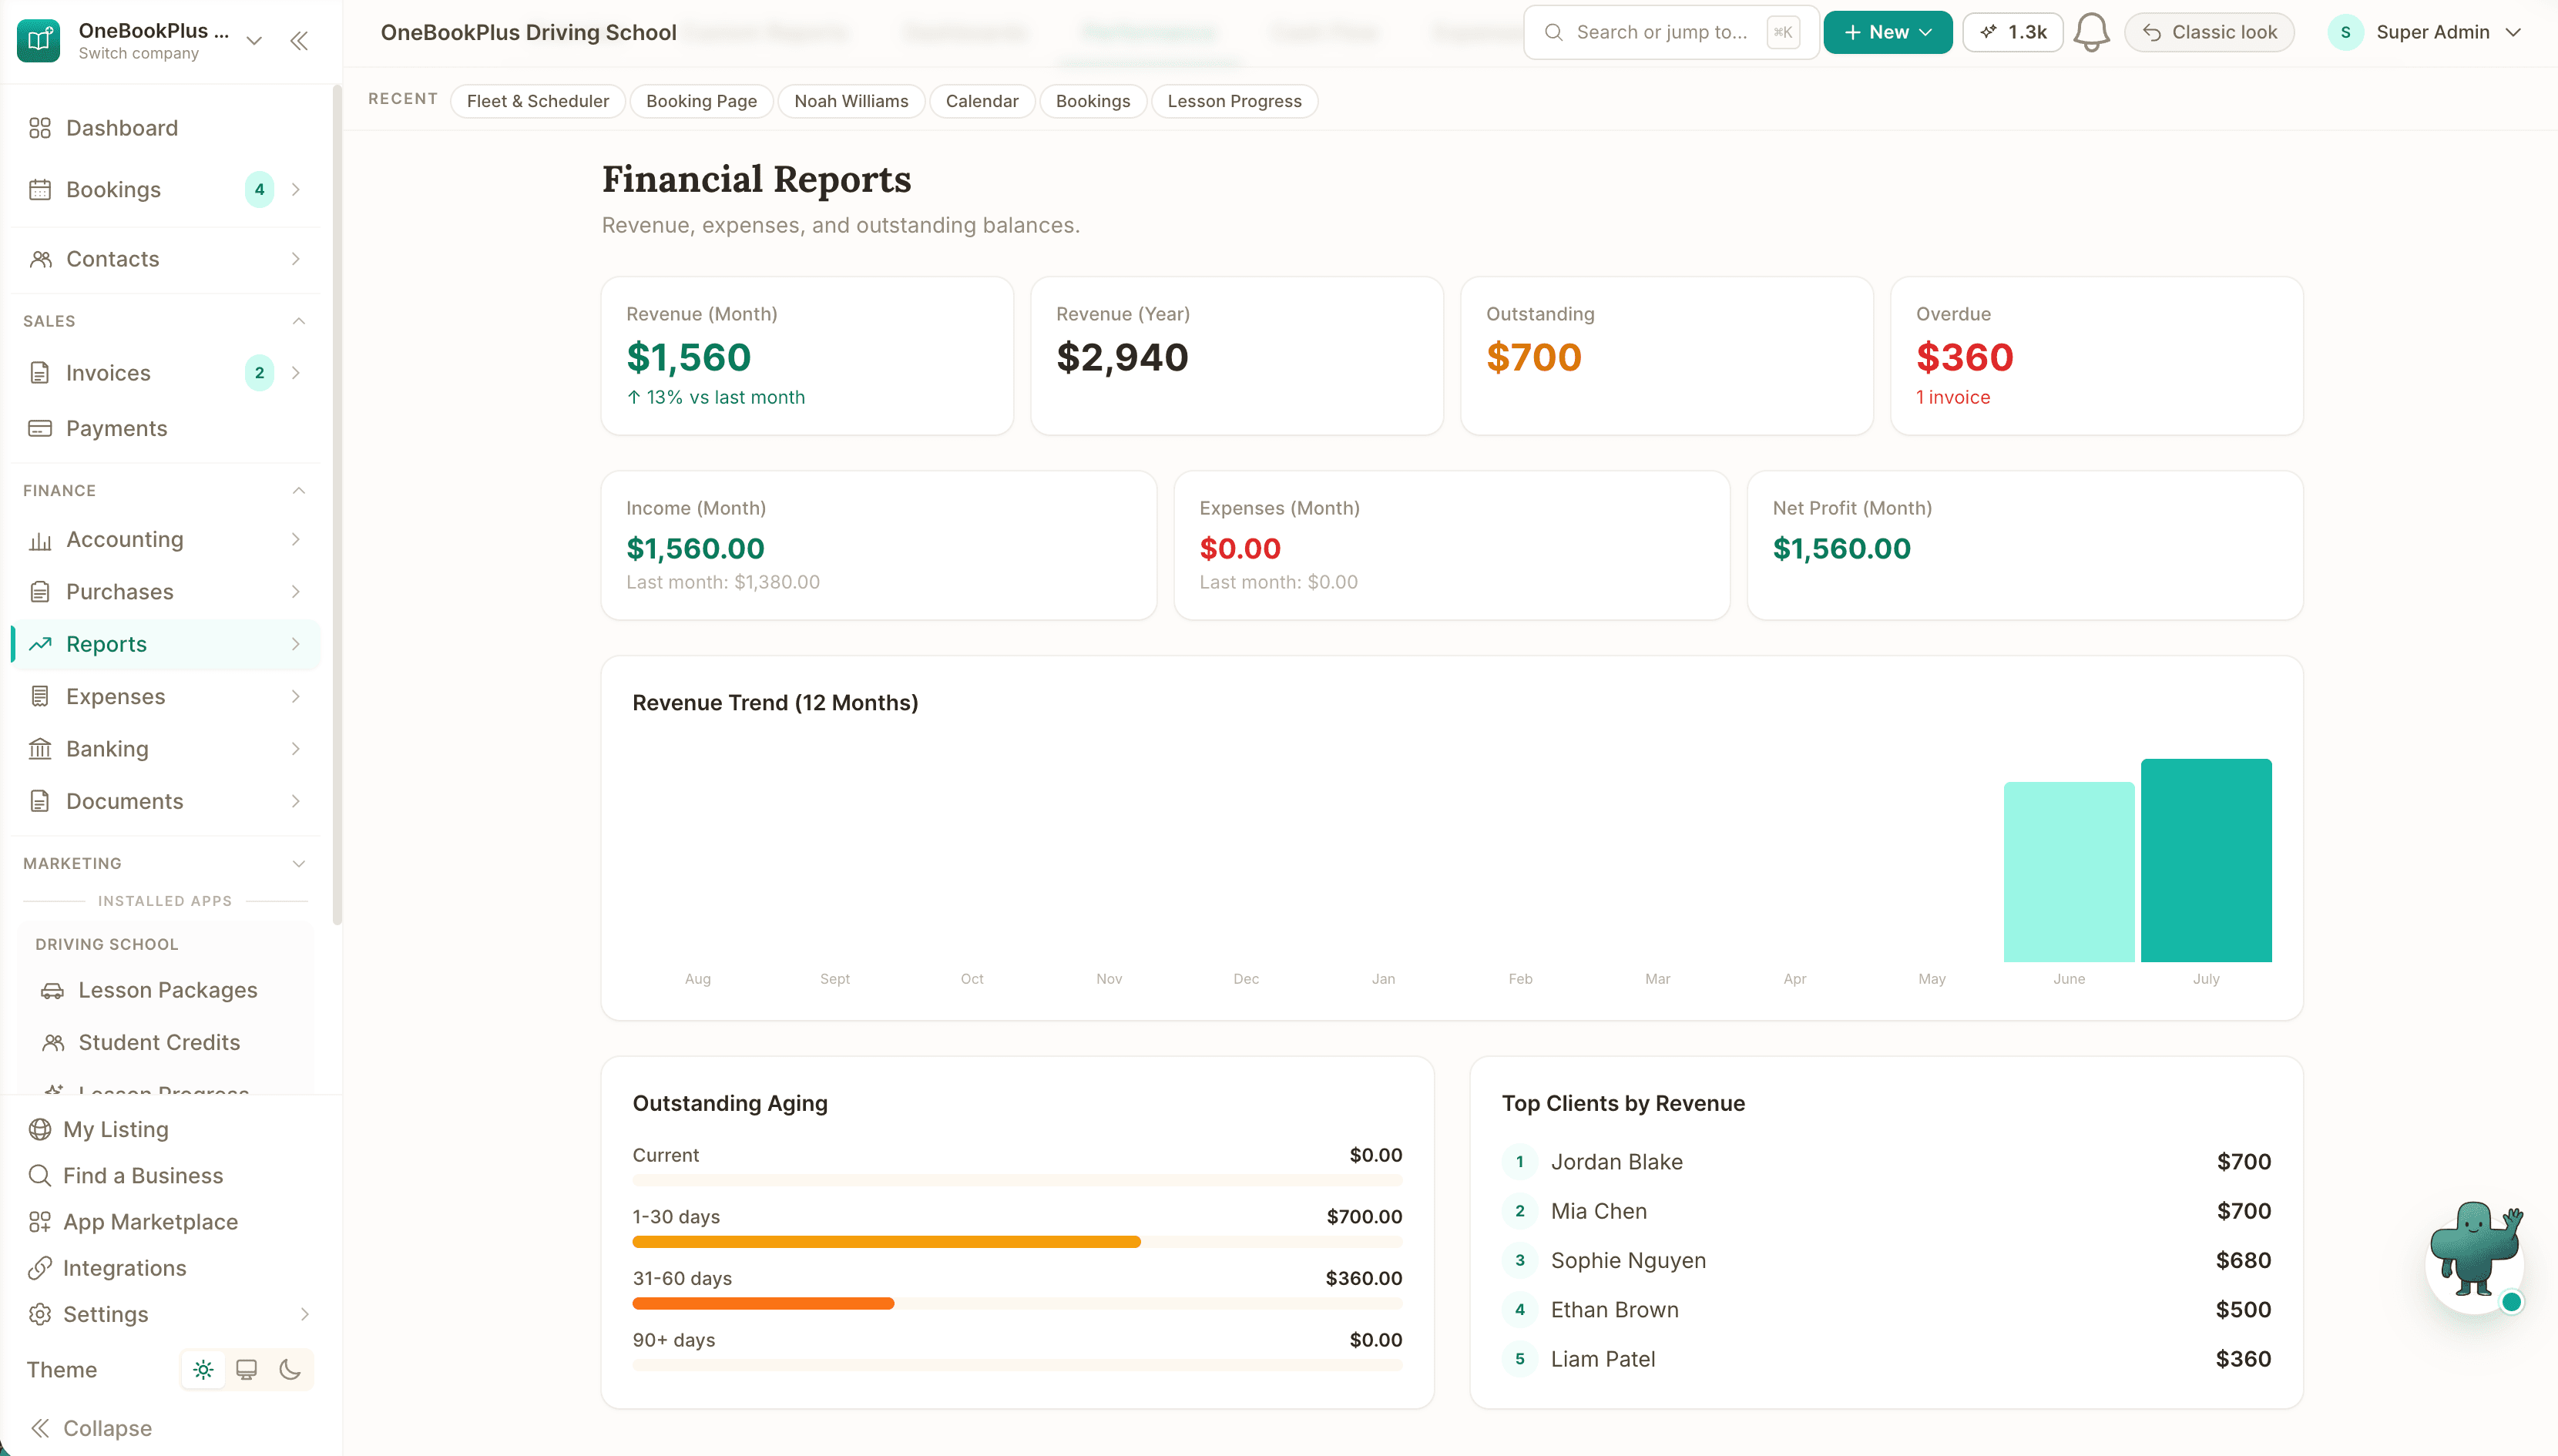Image resolution: width=2558 pixels, height=1456 pixels.
Task: Collapse the SALES section
Action: pos(298,321)
